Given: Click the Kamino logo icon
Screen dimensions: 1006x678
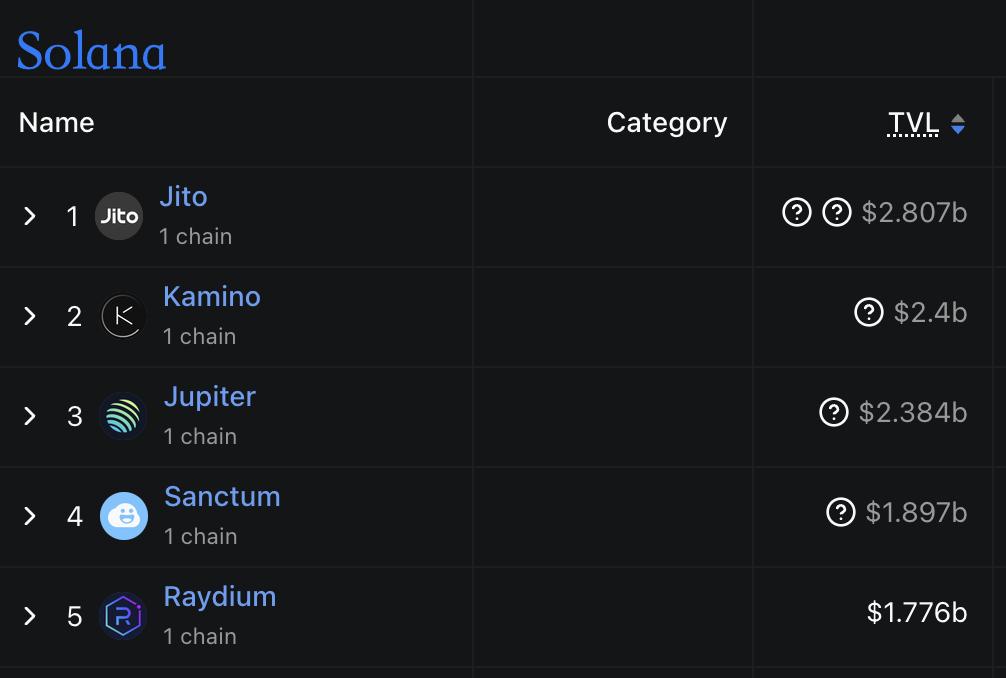Looking at the screenshot, I should pyautogui.click(x=123, y=316).
